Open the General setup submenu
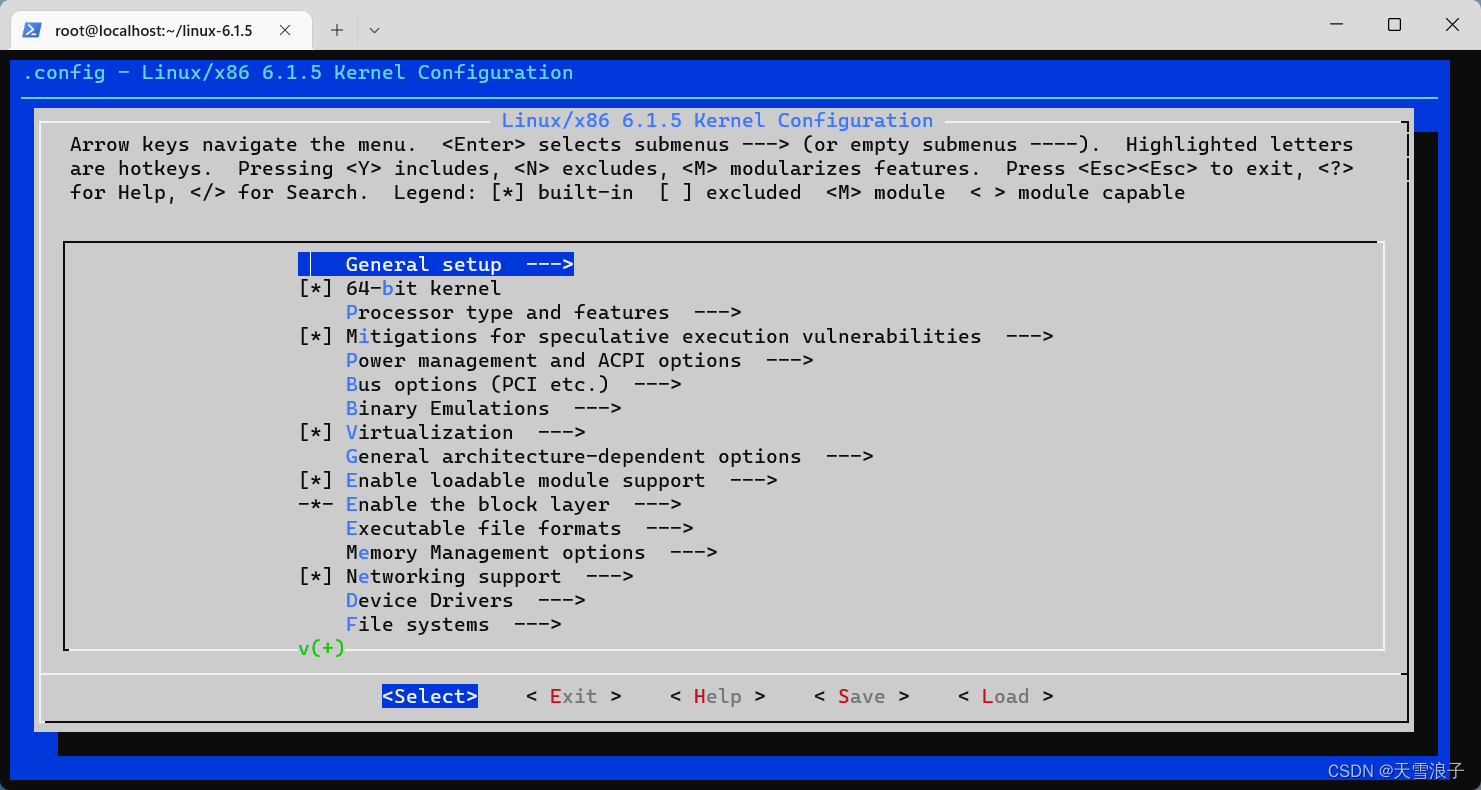 point(436,264)
